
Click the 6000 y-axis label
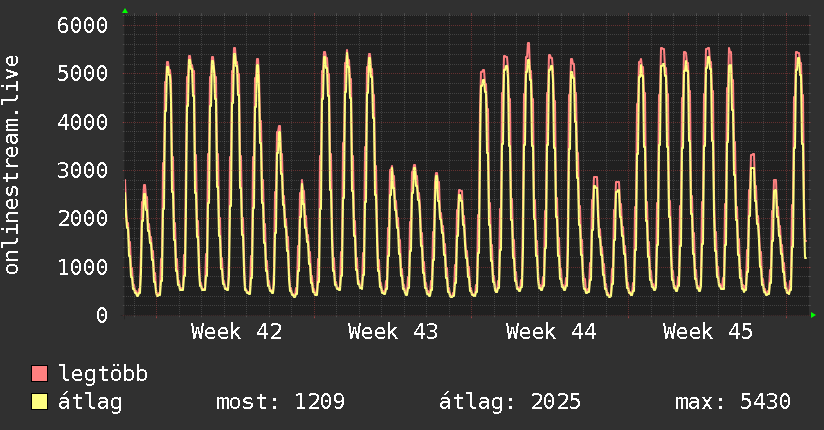83,25
